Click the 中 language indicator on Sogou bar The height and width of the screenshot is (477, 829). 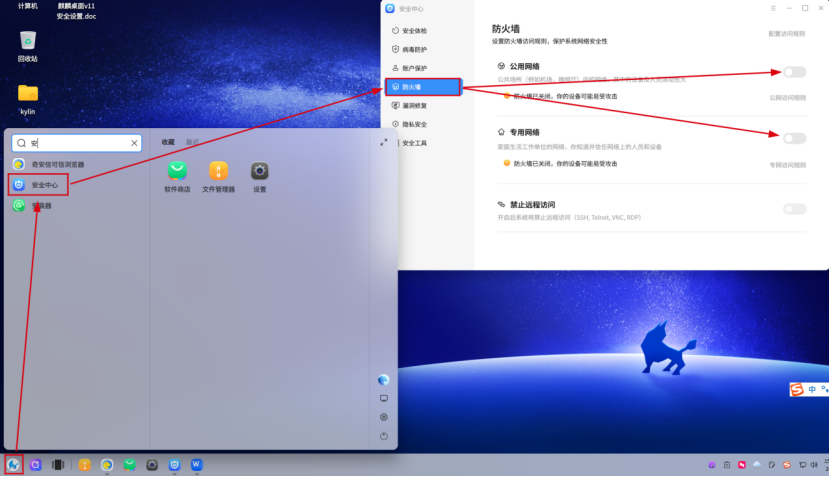812,390
